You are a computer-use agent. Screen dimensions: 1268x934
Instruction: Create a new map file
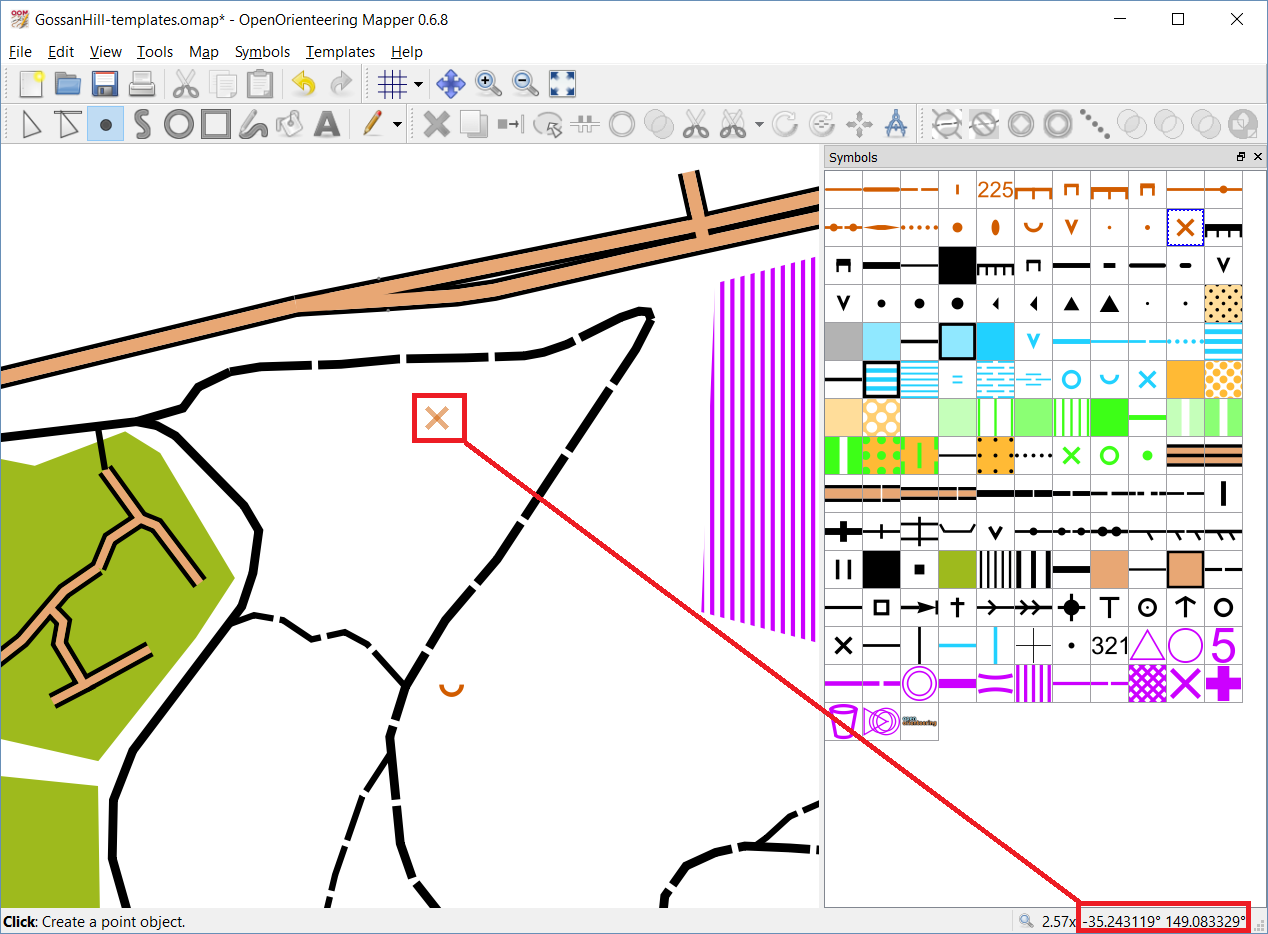(x=32, y=84)
